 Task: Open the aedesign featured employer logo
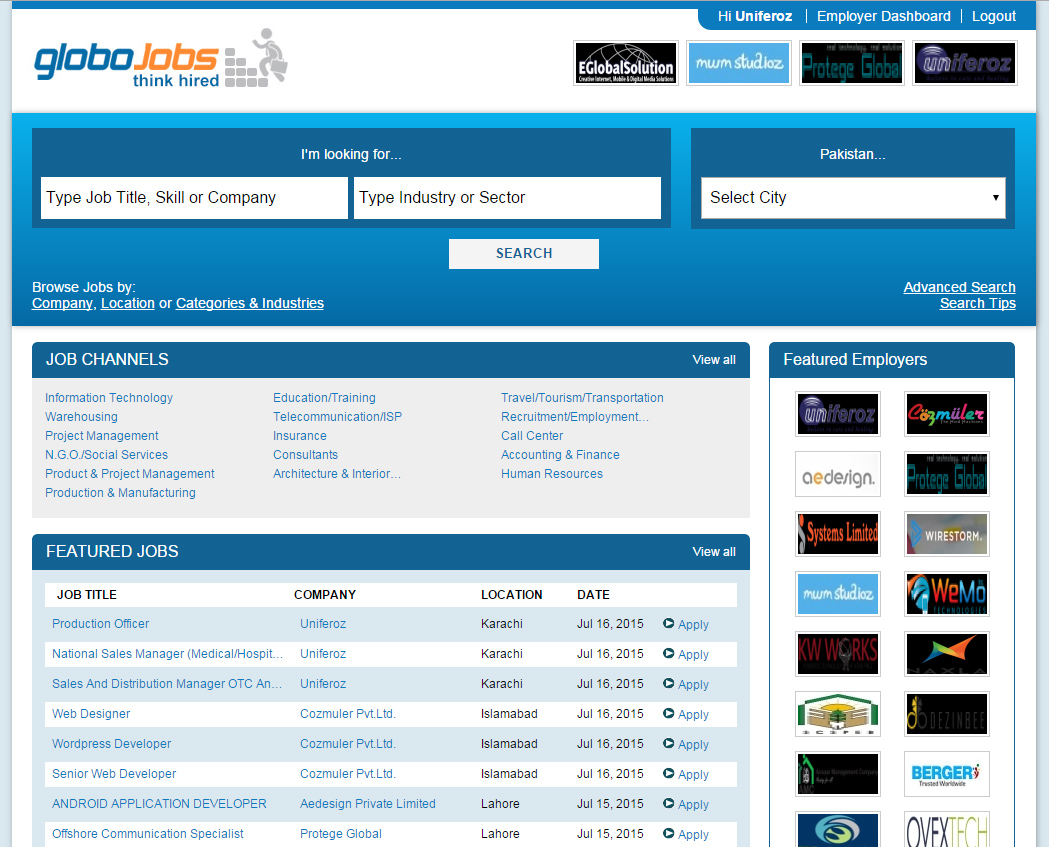click(837, 474)
